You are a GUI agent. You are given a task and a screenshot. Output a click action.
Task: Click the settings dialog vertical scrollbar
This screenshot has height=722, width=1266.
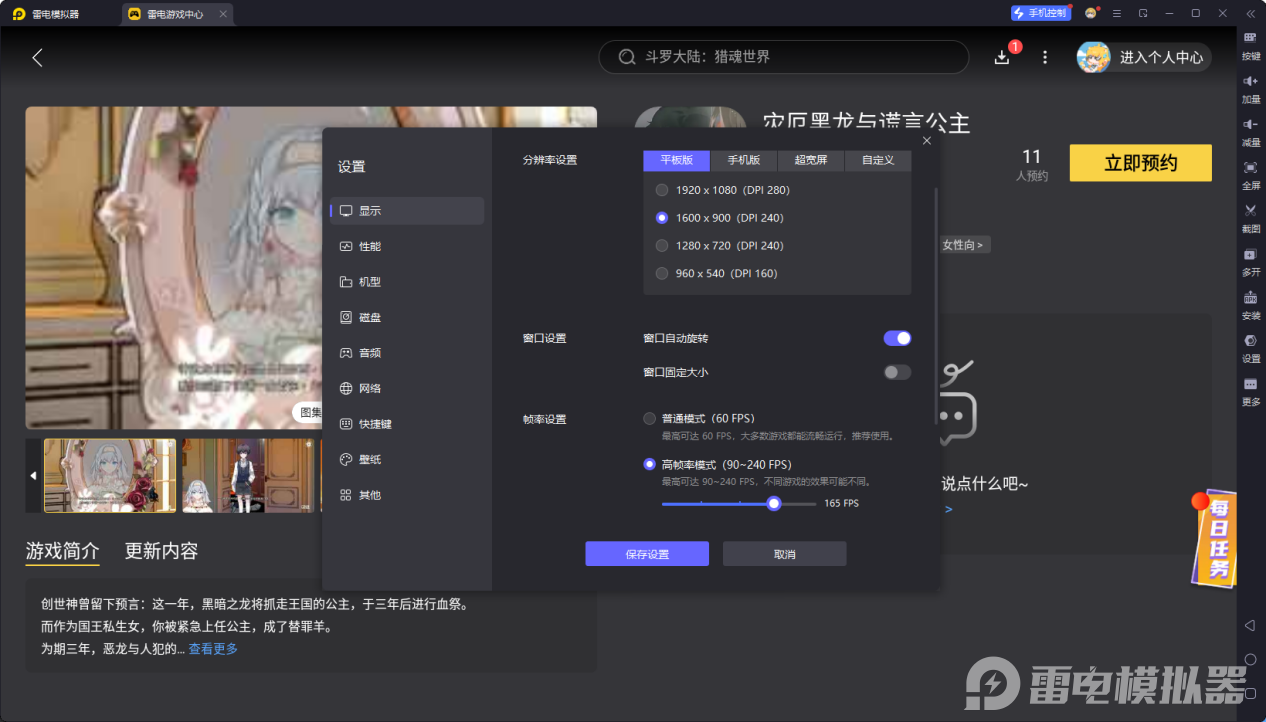coord(936,305)
